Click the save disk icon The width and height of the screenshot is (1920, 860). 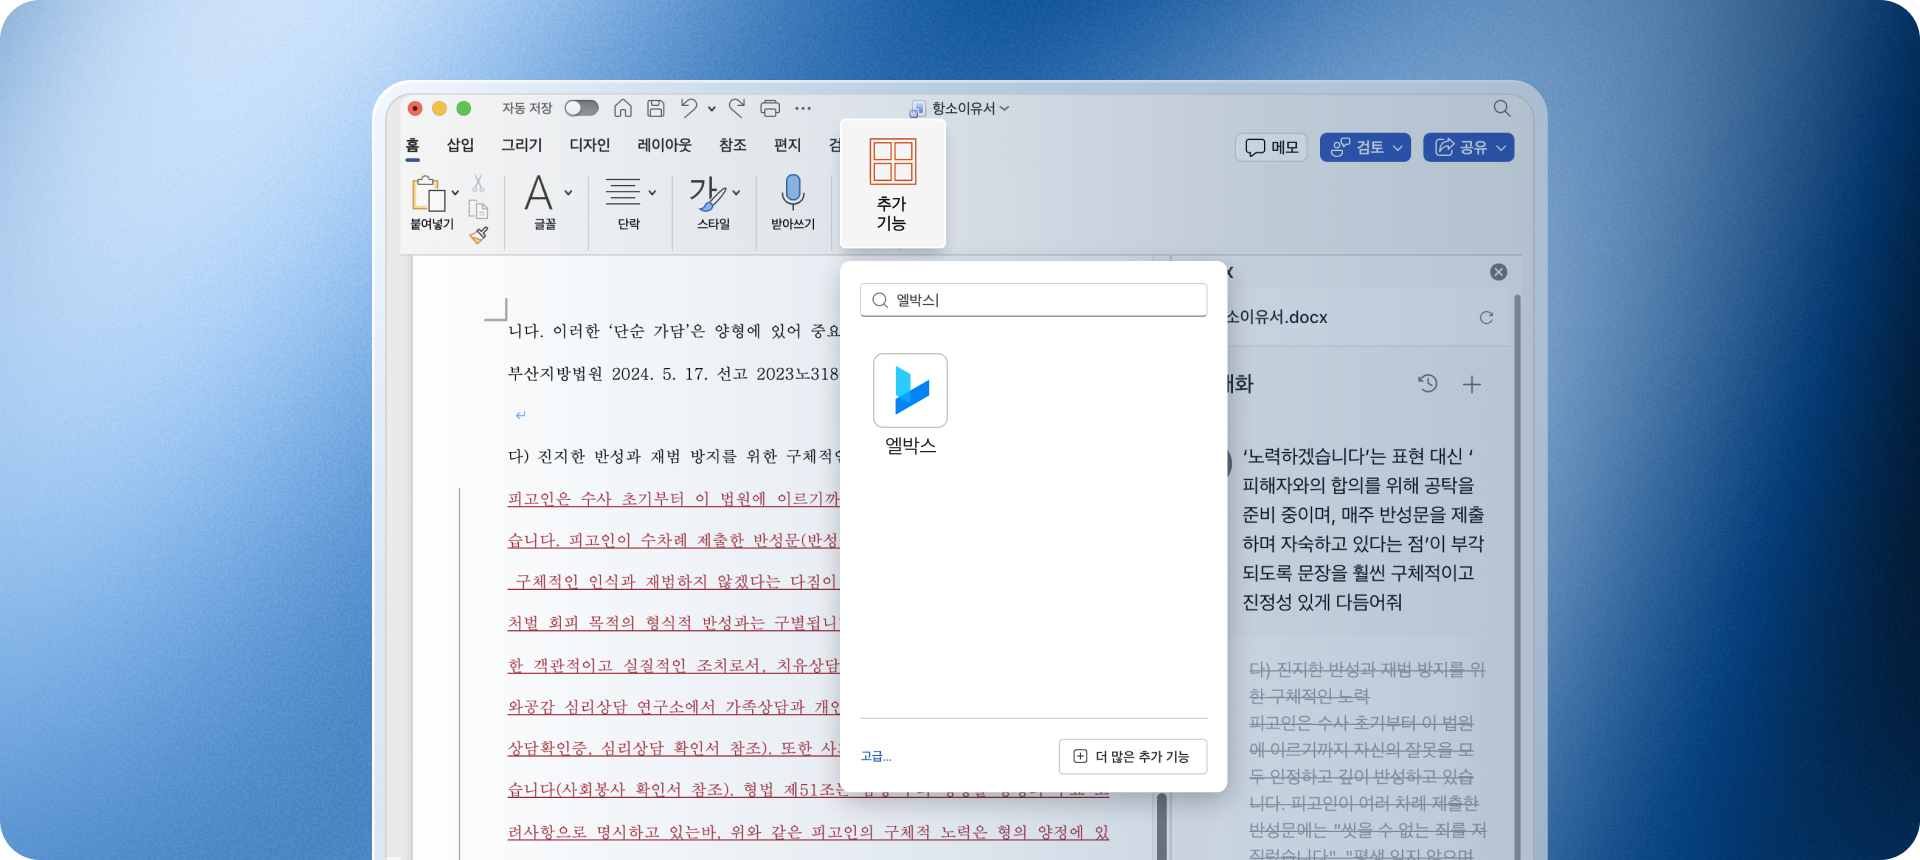(x=656, y=108)
